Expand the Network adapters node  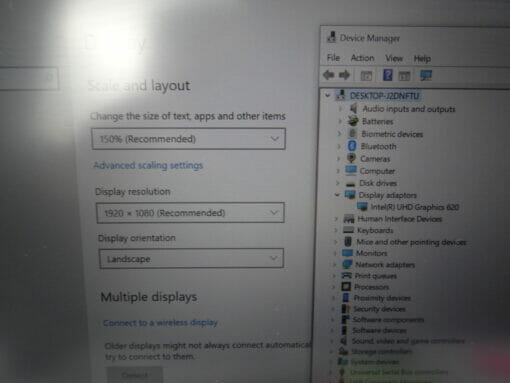(334, 265)
